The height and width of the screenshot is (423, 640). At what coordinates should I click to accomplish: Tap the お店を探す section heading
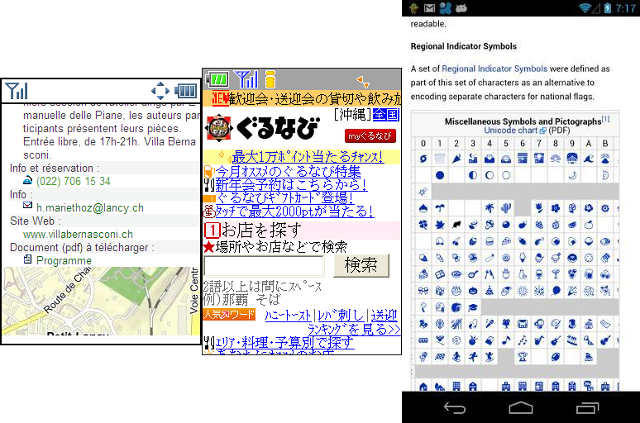(x=261, y=230)
